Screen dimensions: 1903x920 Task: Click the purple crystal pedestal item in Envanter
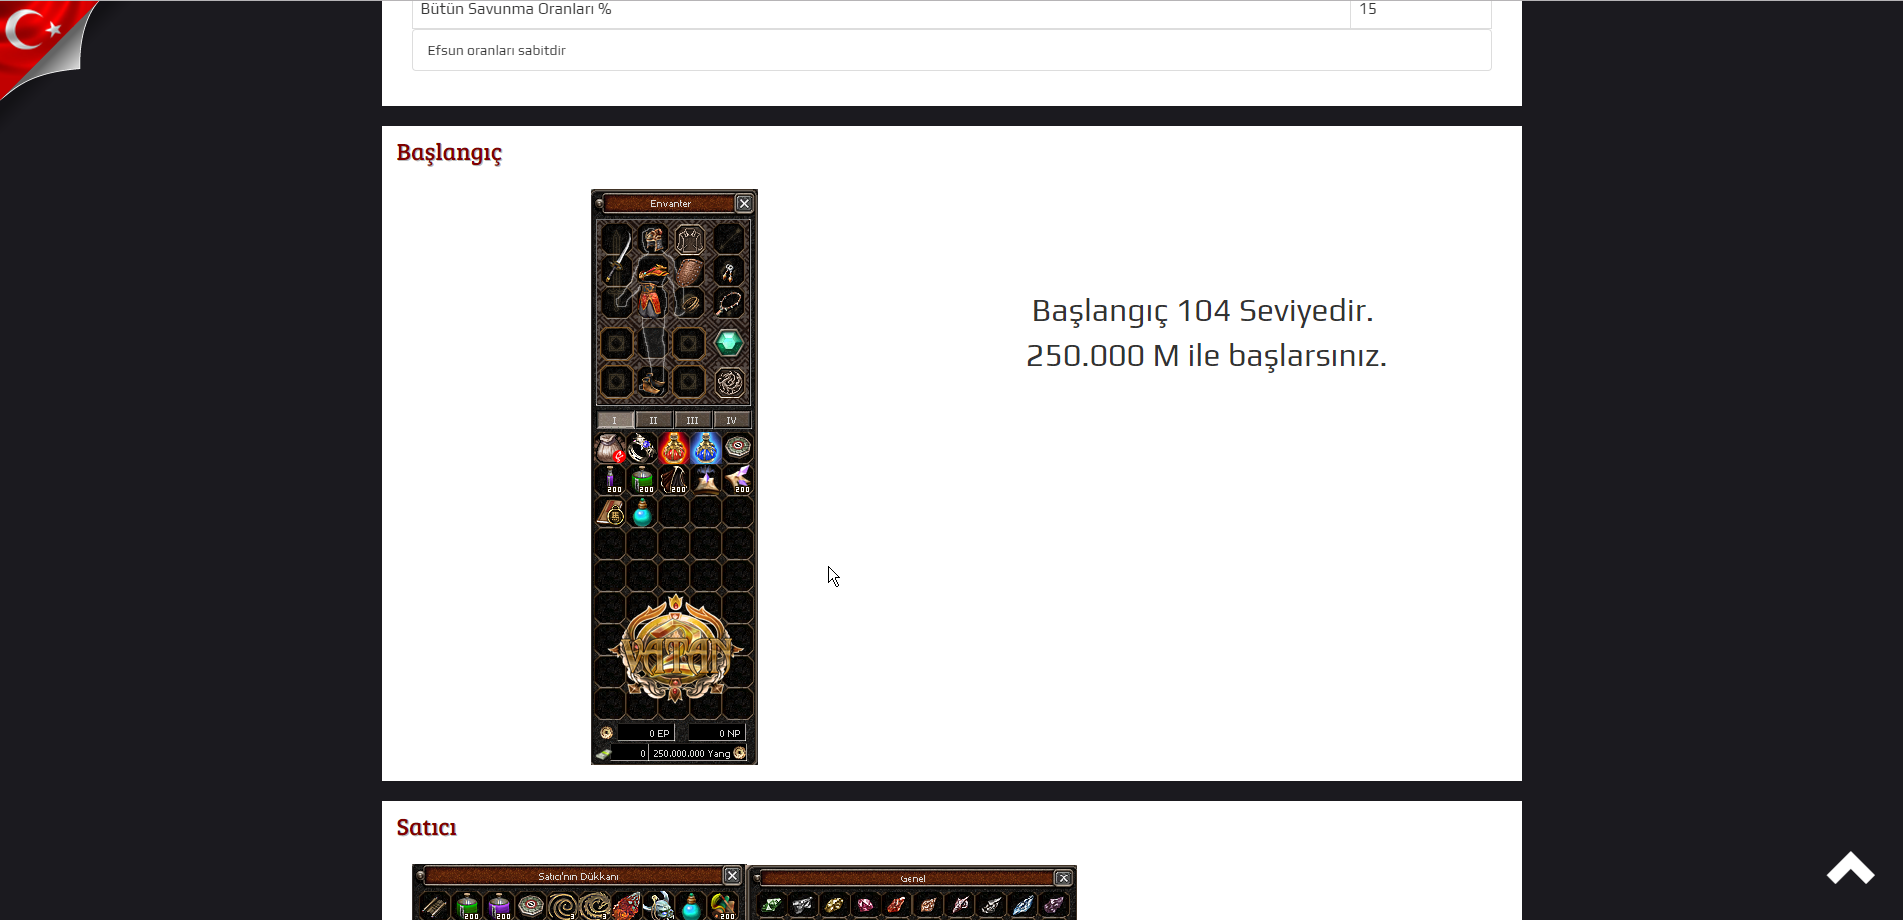[x=706, y=480]
